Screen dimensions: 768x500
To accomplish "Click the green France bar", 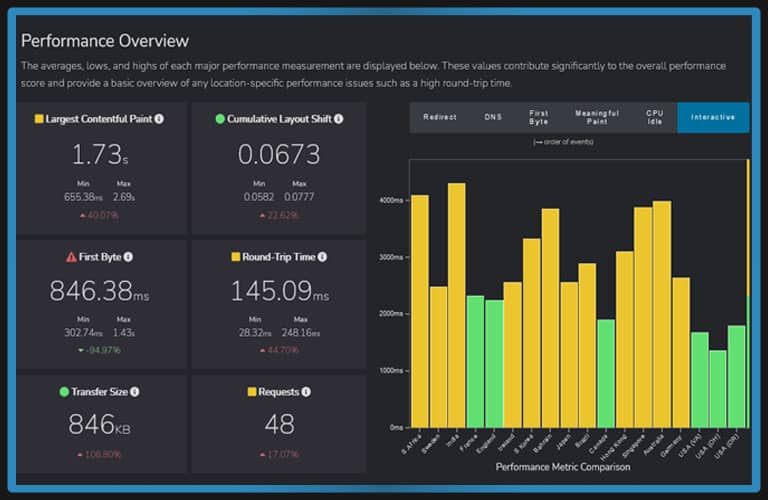I will point(476,362).
